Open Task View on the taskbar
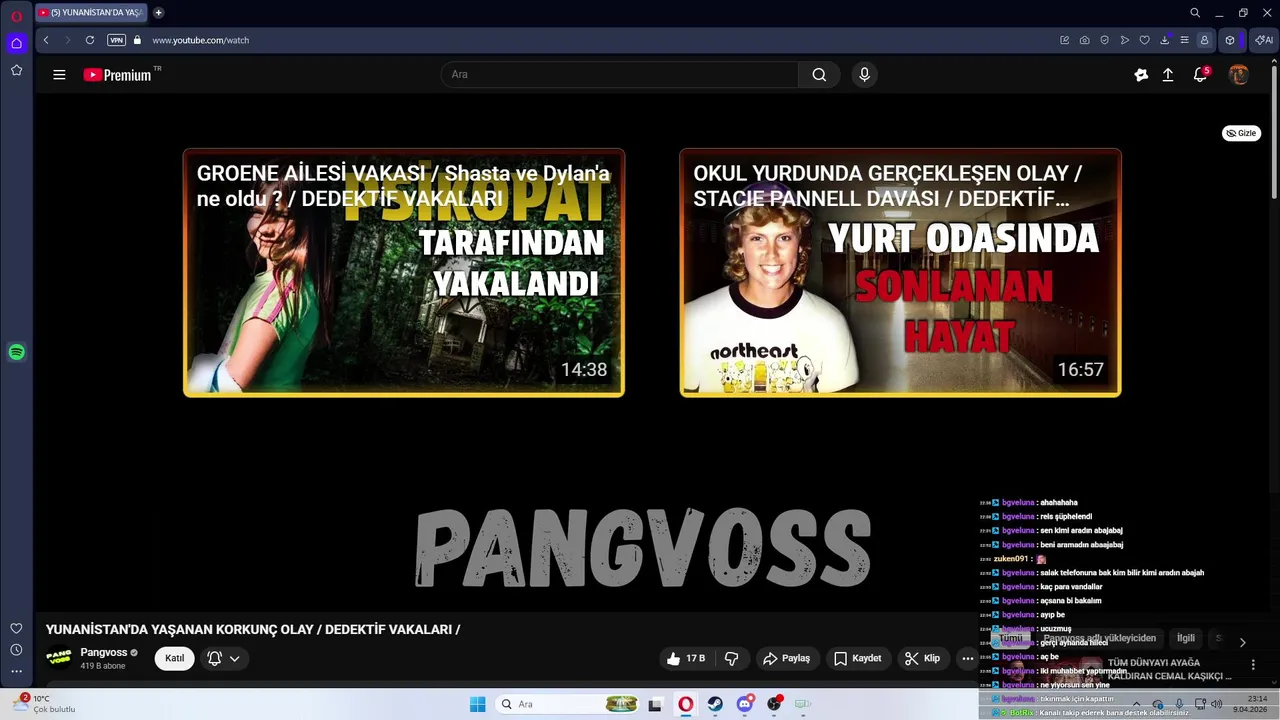 coord(655,704)
